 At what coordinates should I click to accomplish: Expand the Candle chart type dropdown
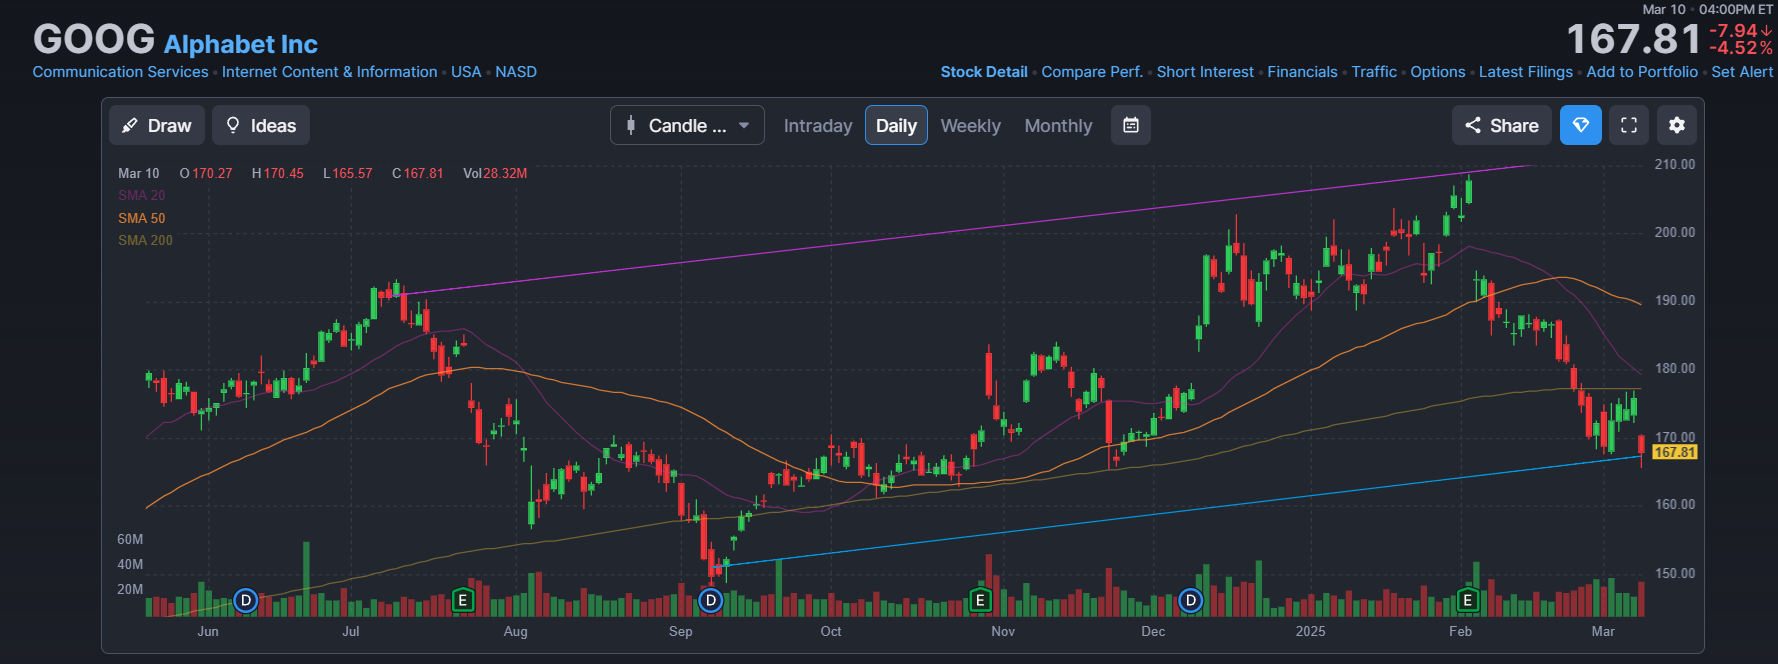click(687, 125)
